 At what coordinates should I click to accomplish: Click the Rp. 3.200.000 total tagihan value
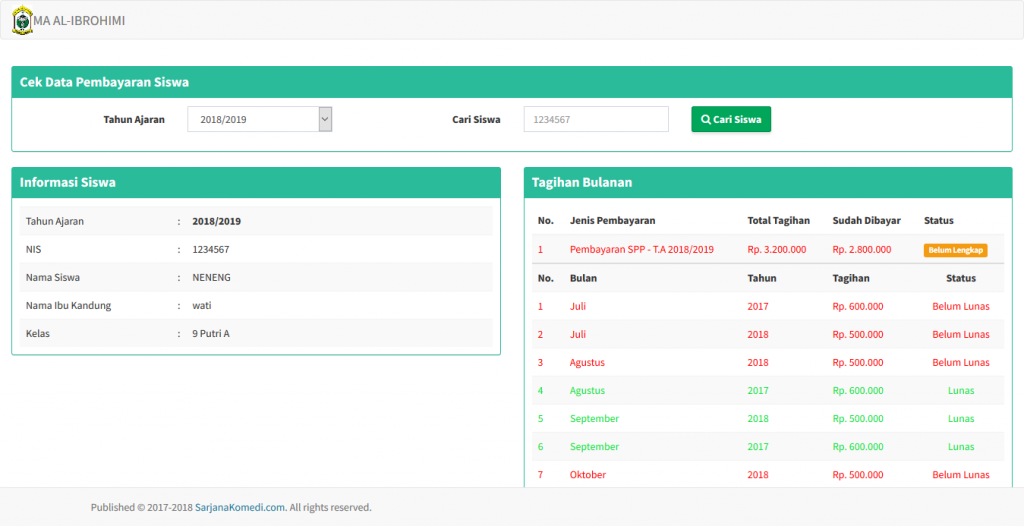point(777,250)
